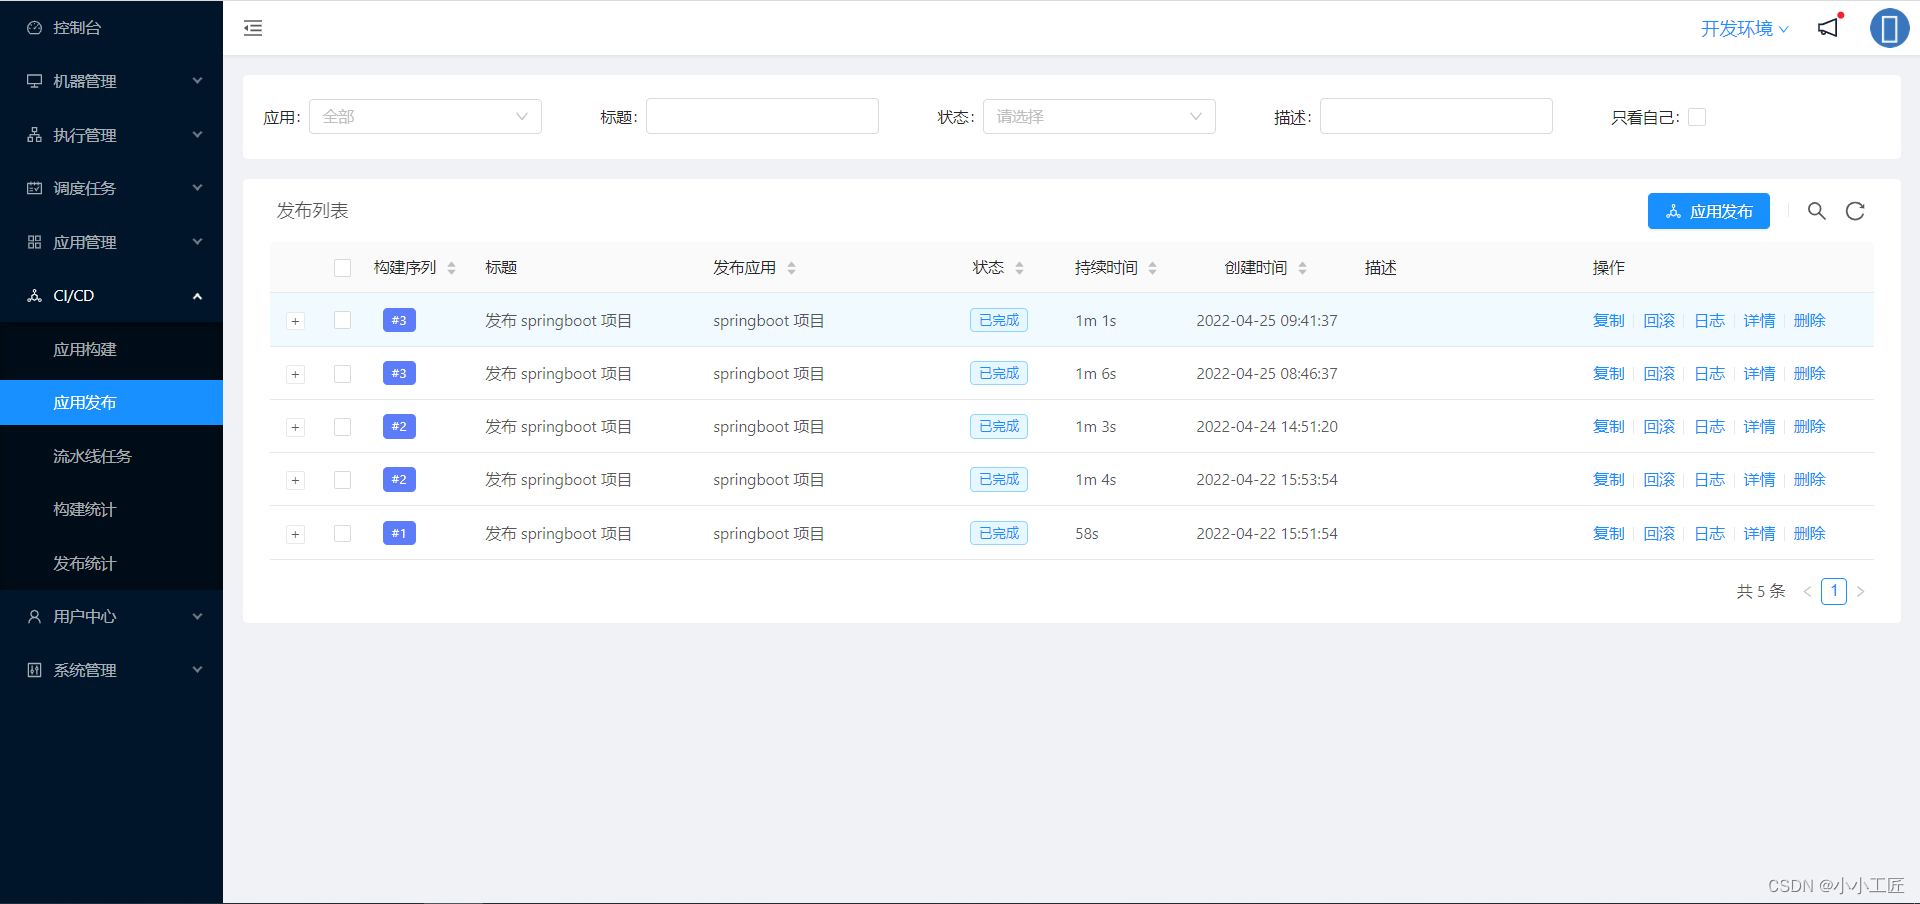Switch to 发布统计 in the sidebar menu
Image resolution: width=1920 pixels, height=904 pixels.
click(85, 563)
